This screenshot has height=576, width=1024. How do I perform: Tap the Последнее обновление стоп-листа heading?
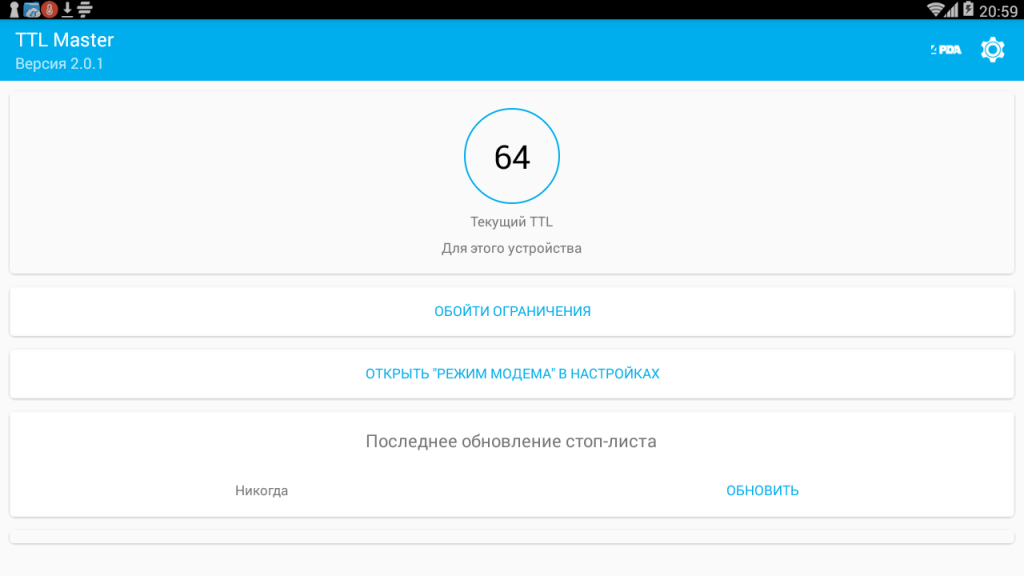(511, 441)
